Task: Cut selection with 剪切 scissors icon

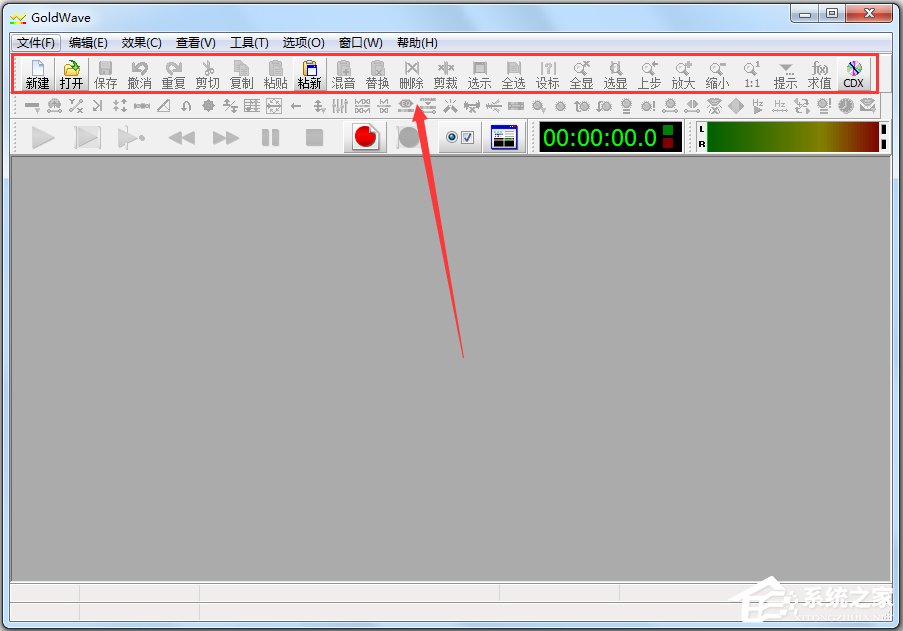Action: (x=207, y=74)
